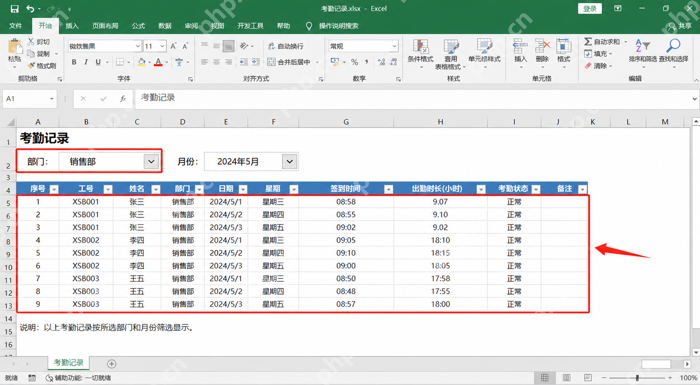The image size is (700, 385).
Task: Click the 共享 (Share) button
Action: [x=679, y=26]
